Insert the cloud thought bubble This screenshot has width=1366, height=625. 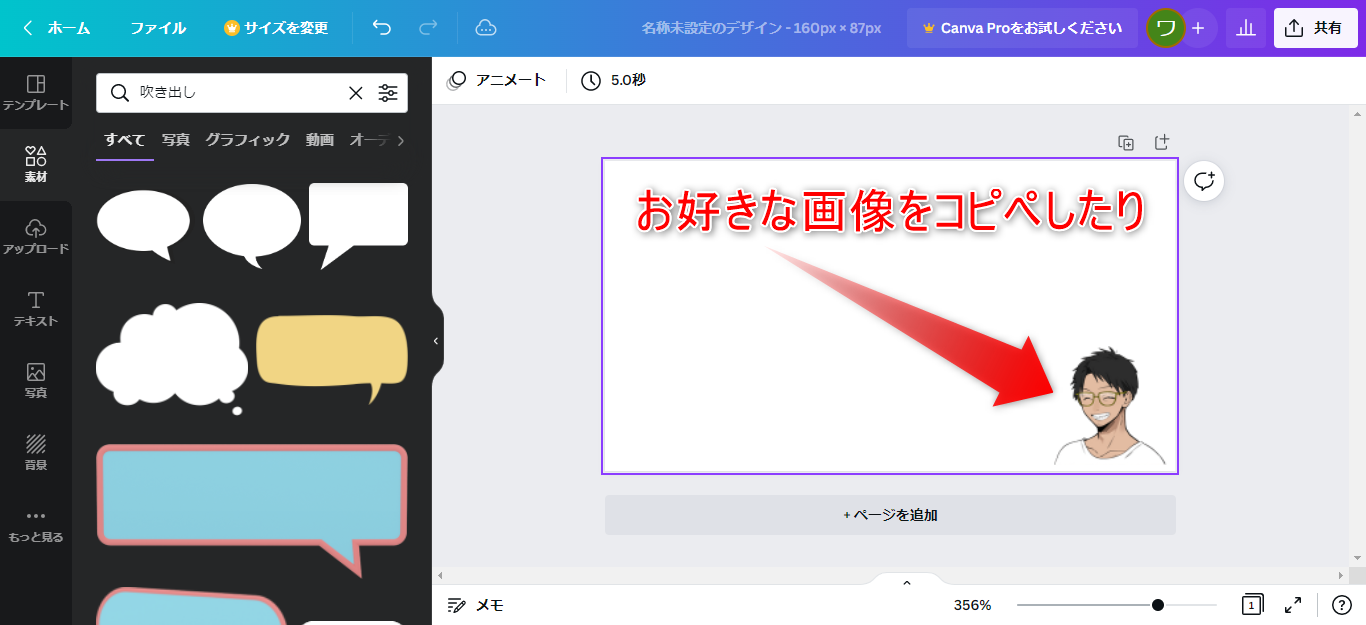pos(171,358)
